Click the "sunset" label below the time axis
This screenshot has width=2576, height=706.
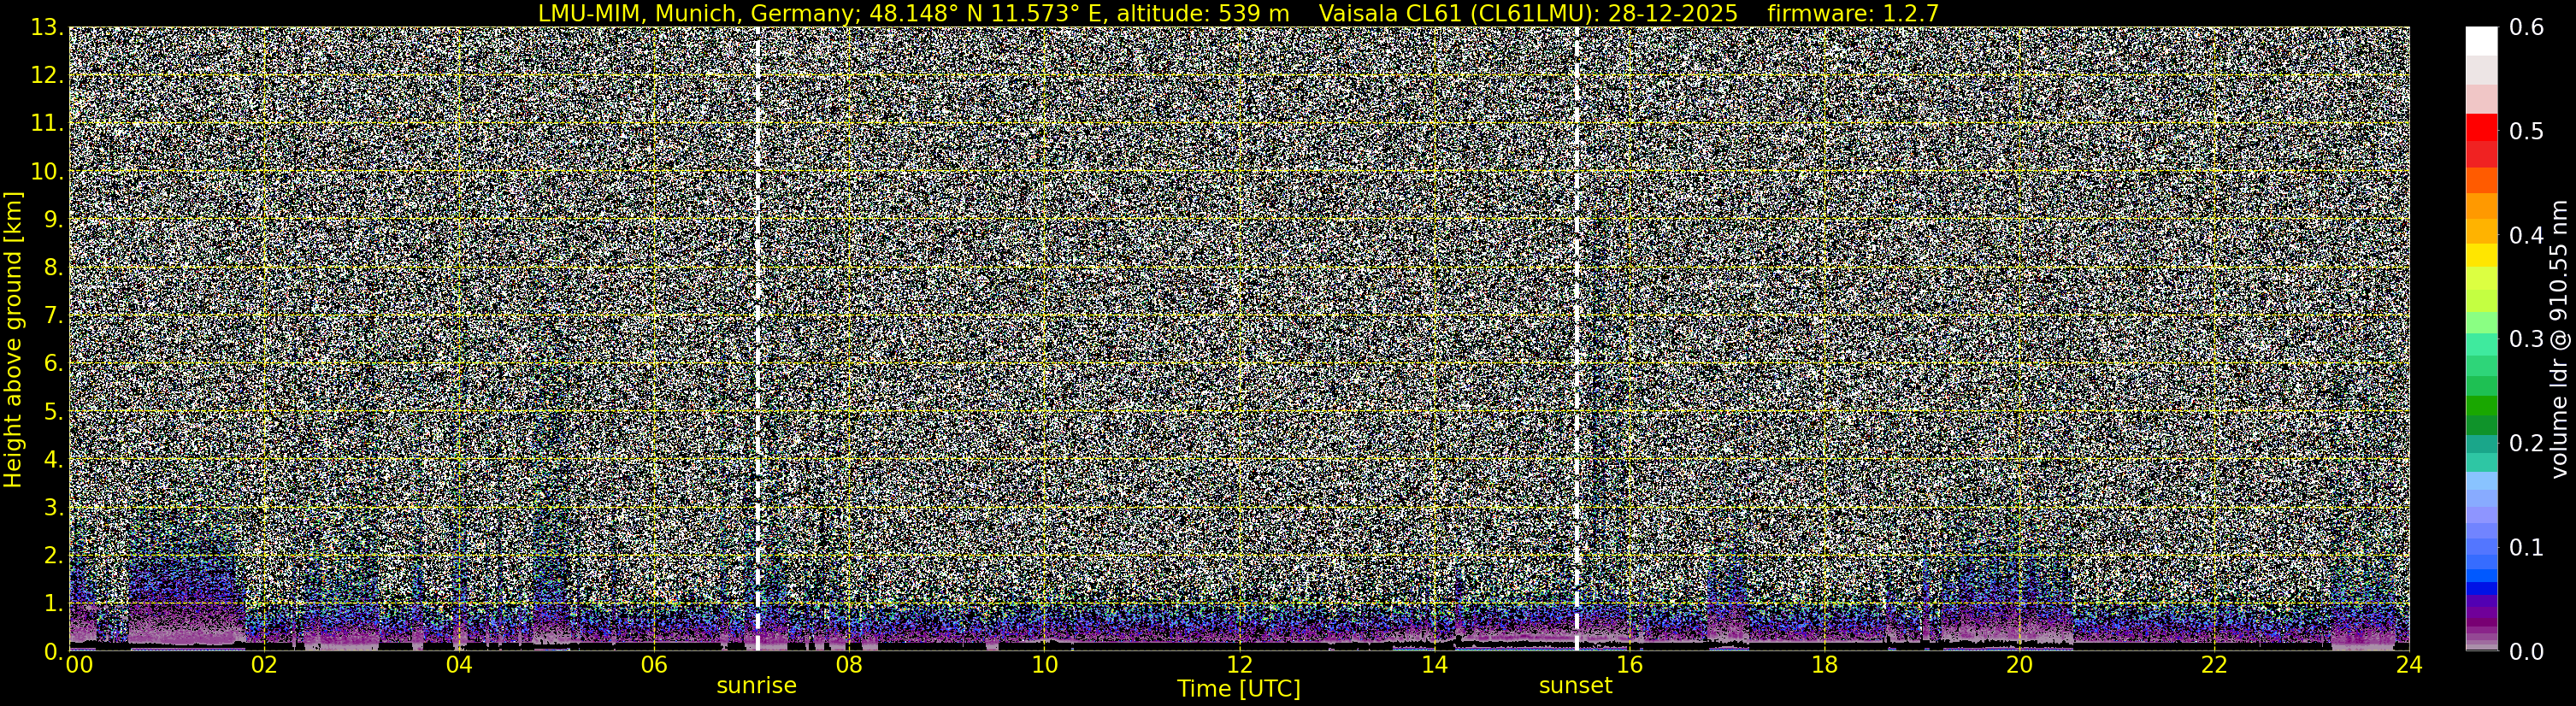(x=1576, y=686)
